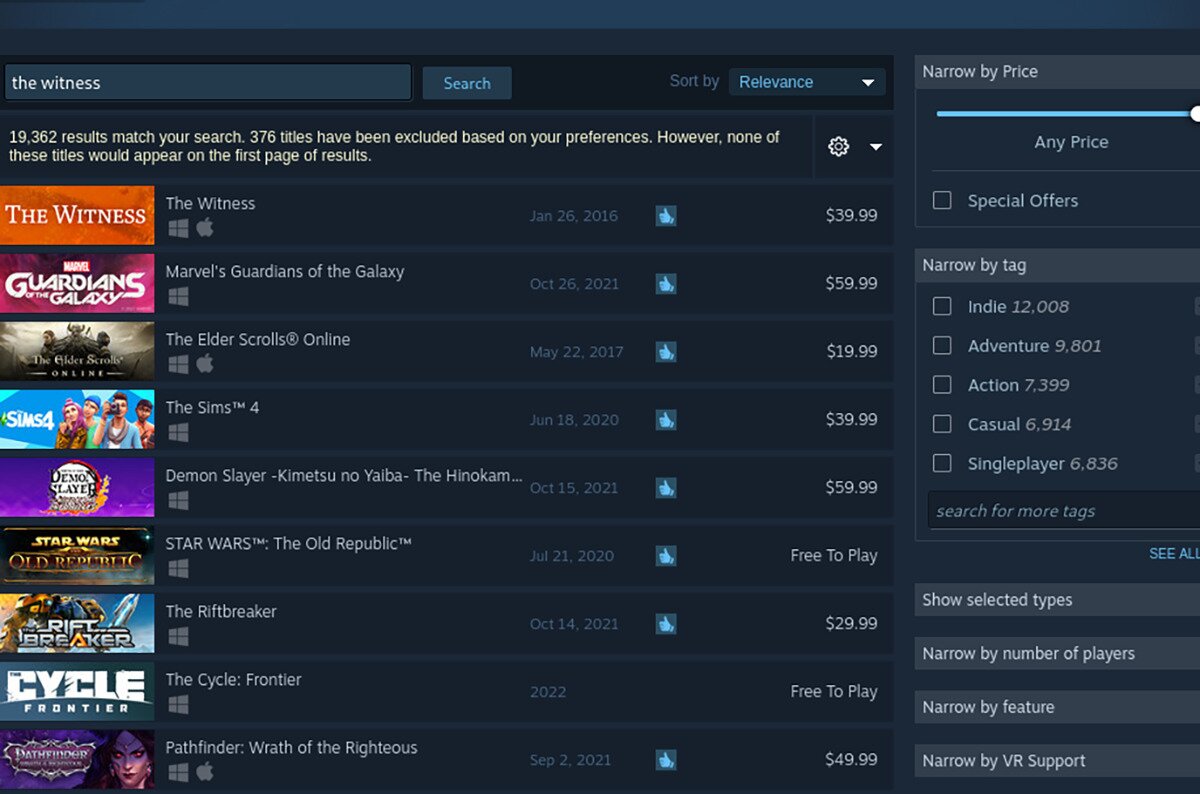Click review thumb for The Sims 4
This screenshot has height=794, width=1200.
666,419
